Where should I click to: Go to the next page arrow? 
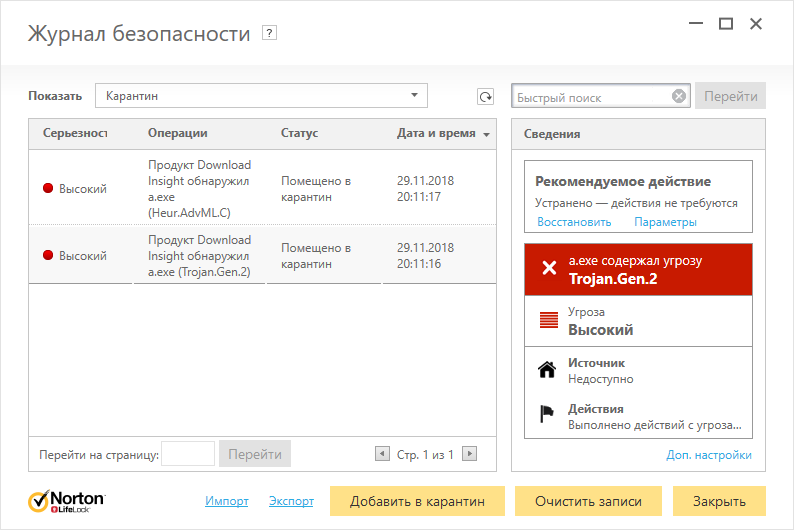469,454
